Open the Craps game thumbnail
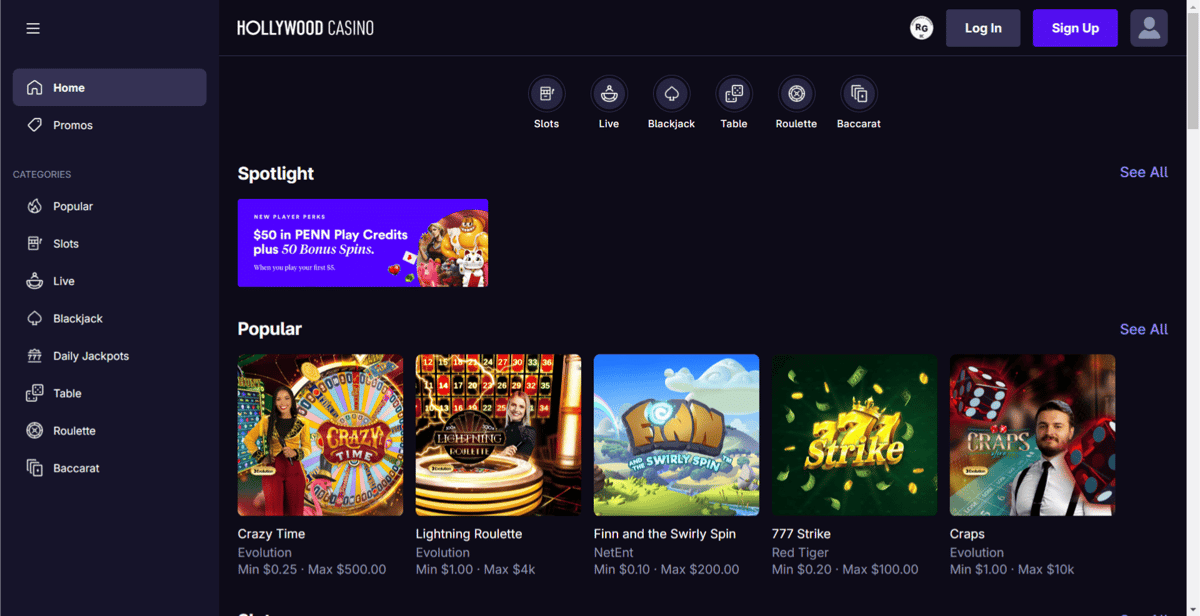 point(1033,435)
